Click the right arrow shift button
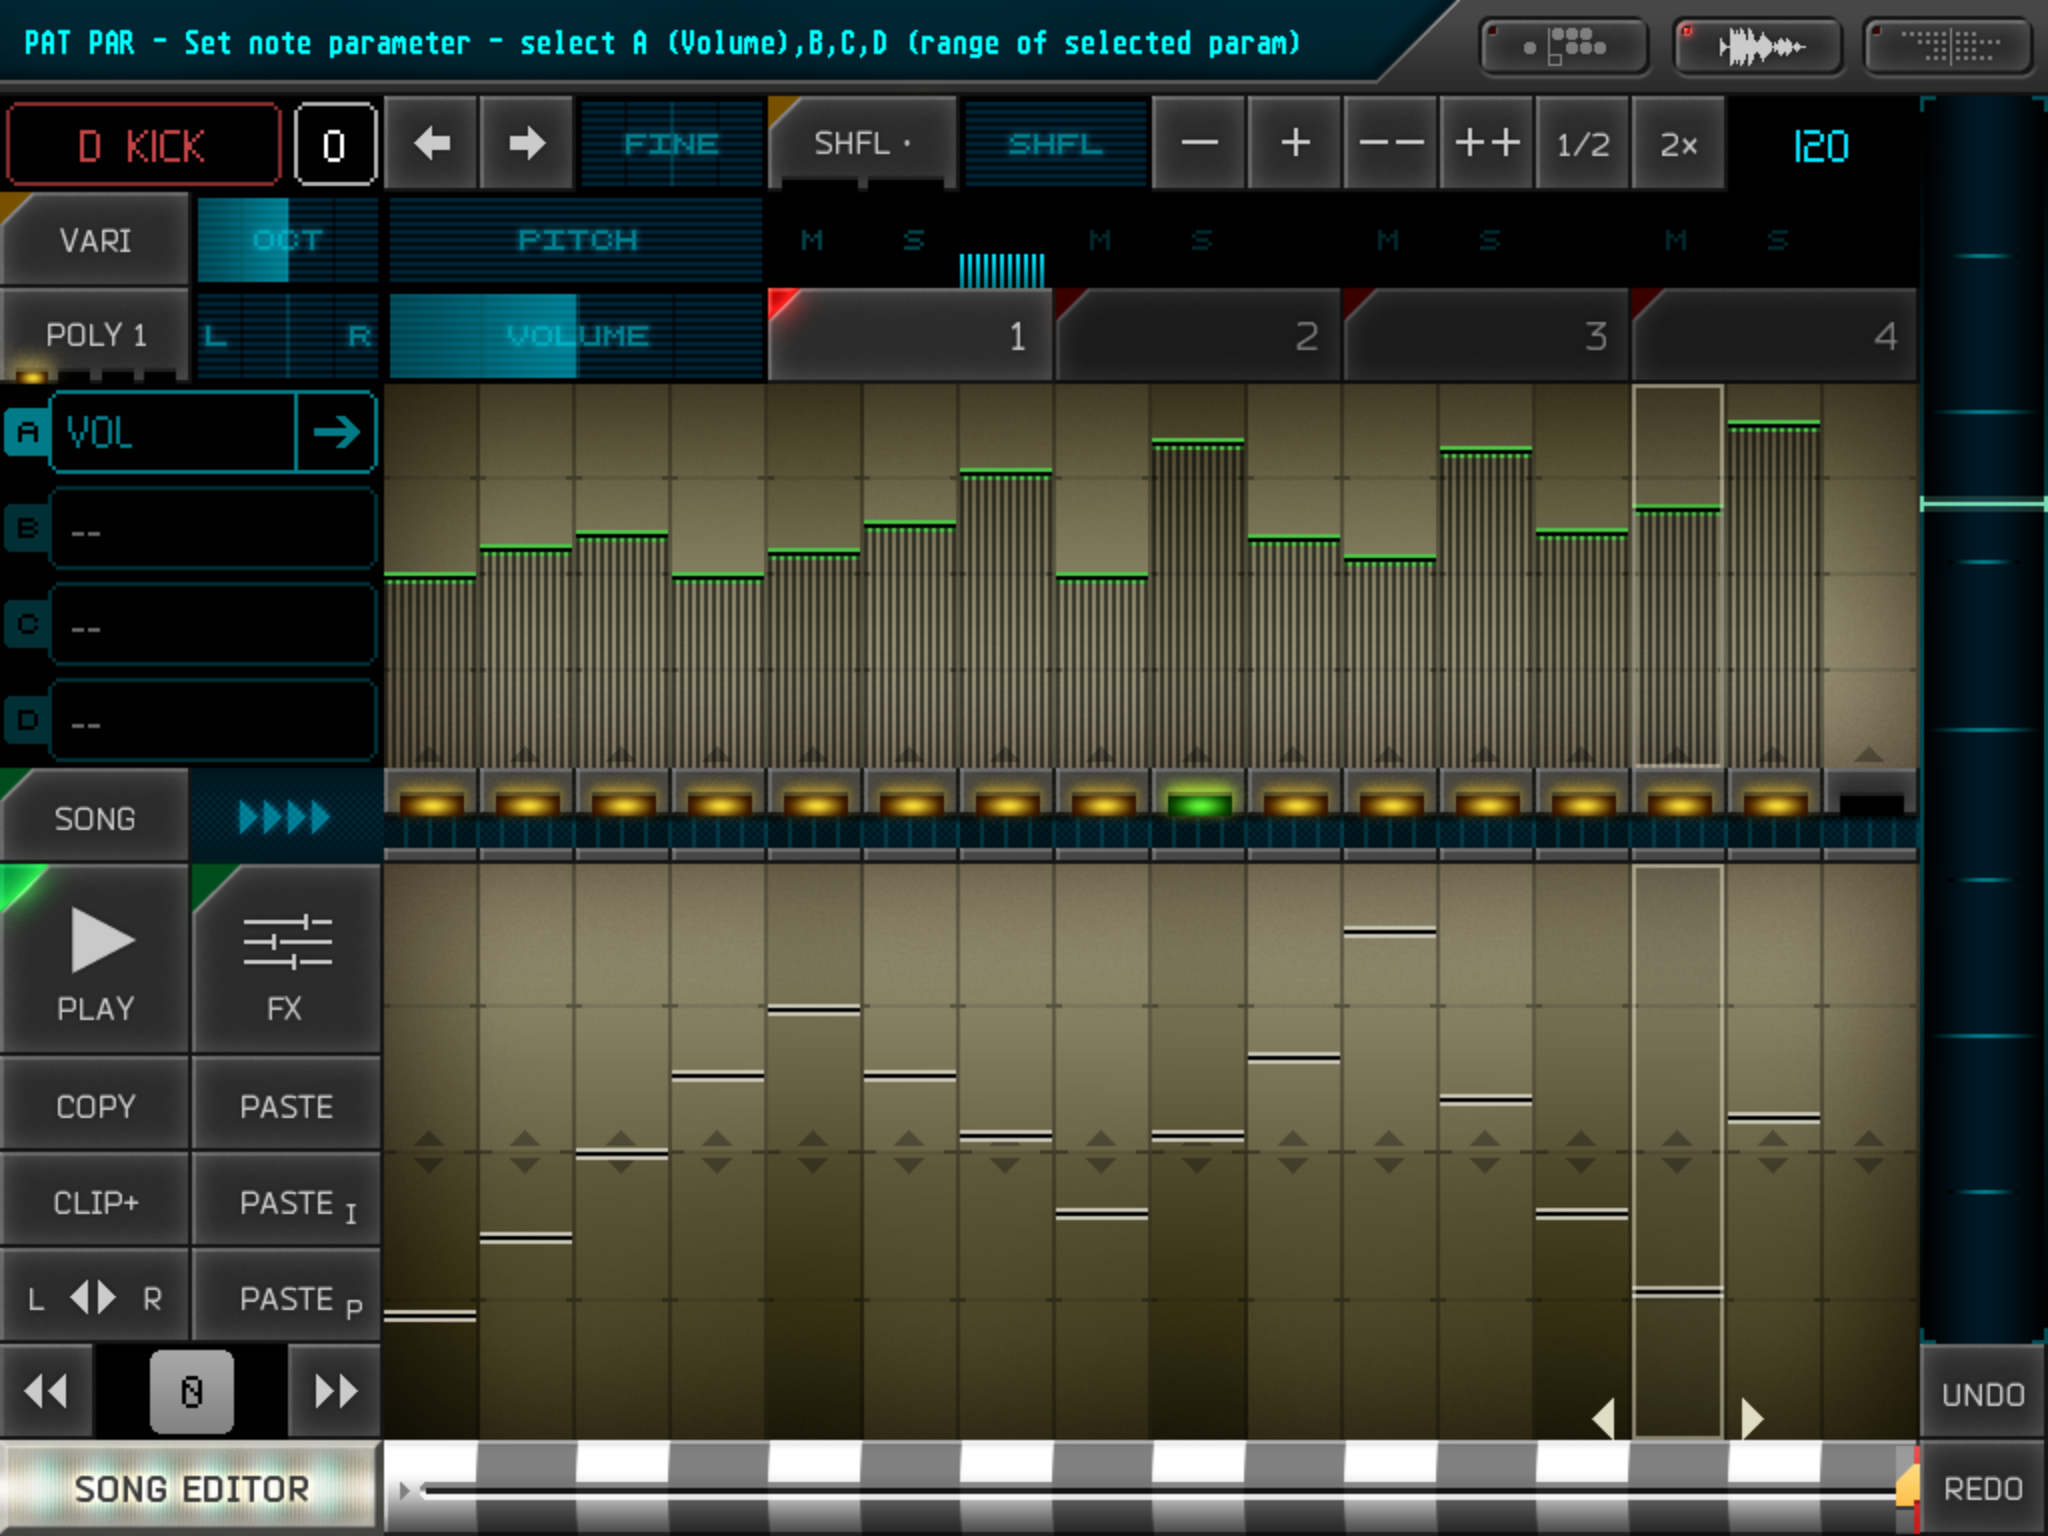2048x1536 pixels. click(527, 144)
